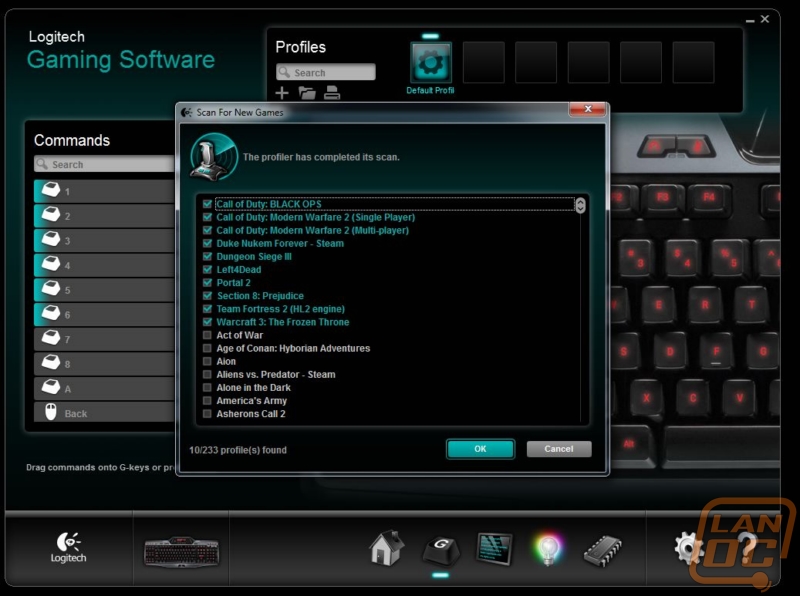Screen dimensions: 800x596
Task: Click the key icon for command 3
Action: (x=51, y=239)
